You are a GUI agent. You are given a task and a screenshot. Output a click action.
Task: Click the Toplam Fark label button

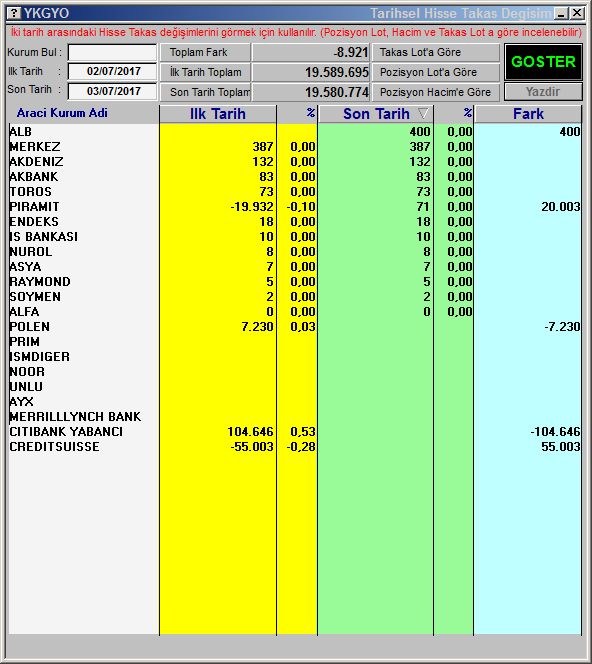(x=205, y=53)
